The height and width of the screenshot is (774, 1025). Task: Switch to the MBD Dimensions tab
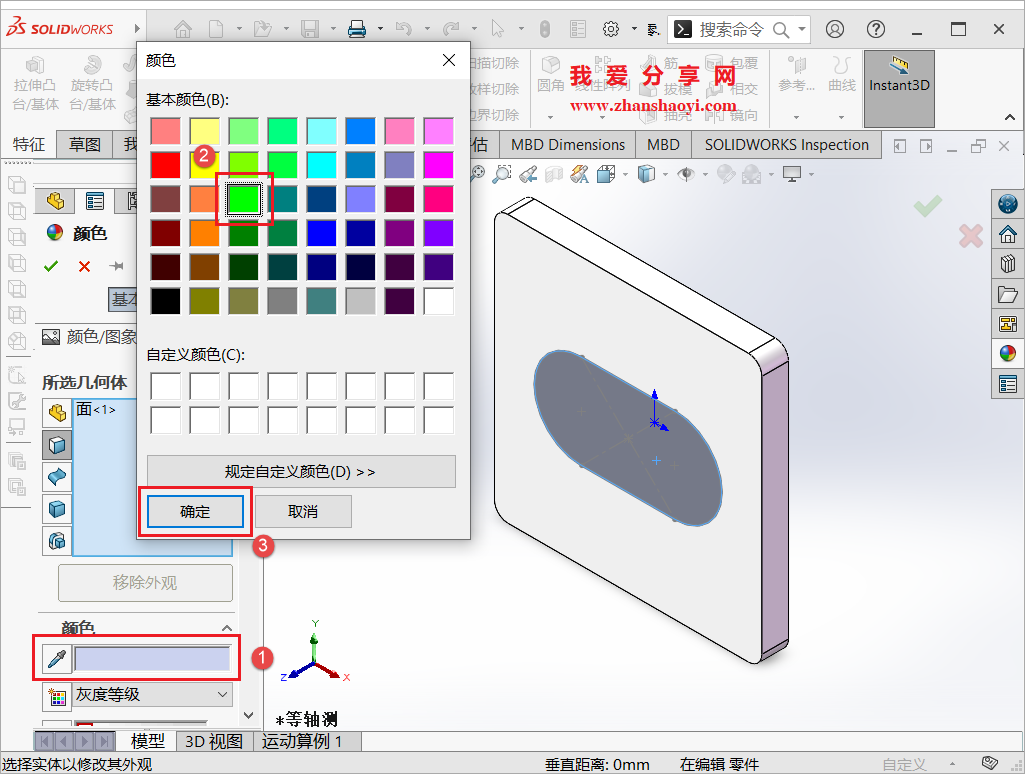[x=567, y=144]
